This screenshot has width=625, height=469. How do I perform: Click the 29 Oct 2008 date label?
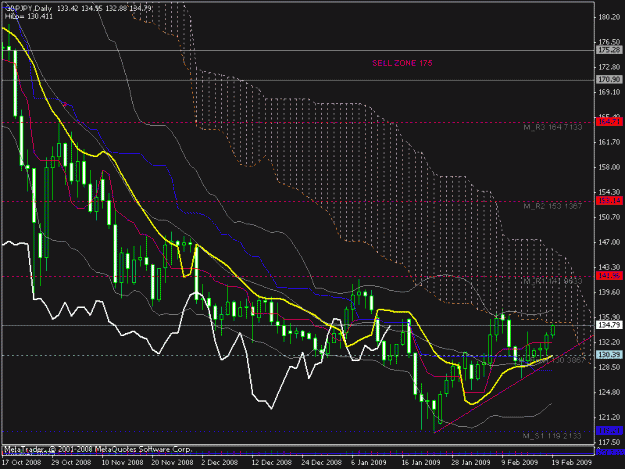coord(71,463)
